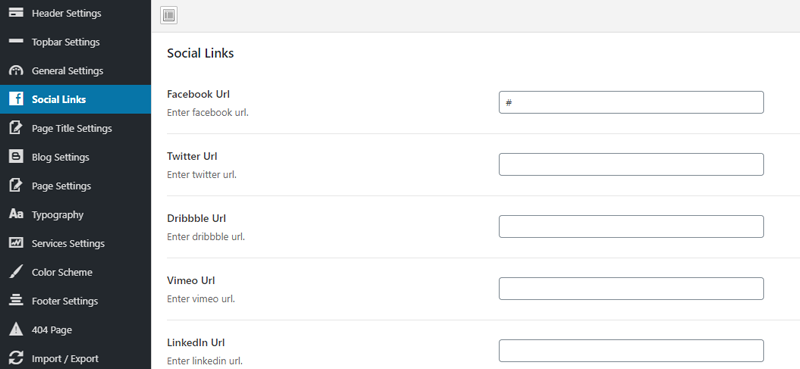Click the Import / Export refresh icon

(x=16, y=358)
